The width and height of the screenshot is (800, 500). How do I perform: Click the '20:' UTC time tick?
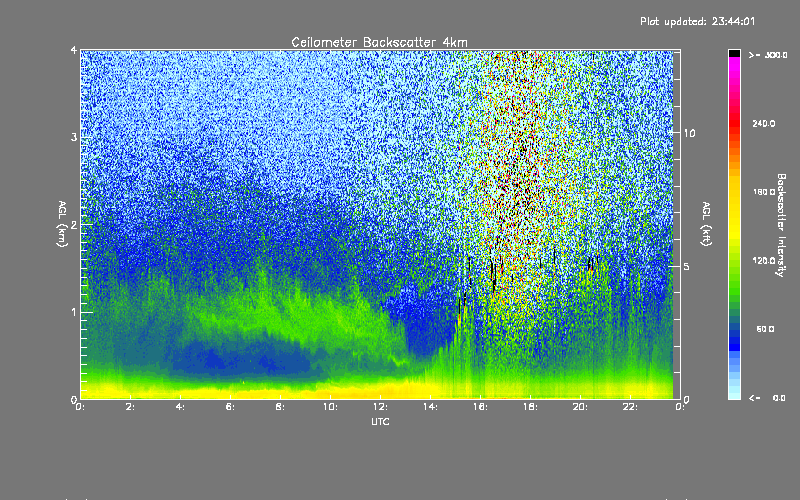580,407
